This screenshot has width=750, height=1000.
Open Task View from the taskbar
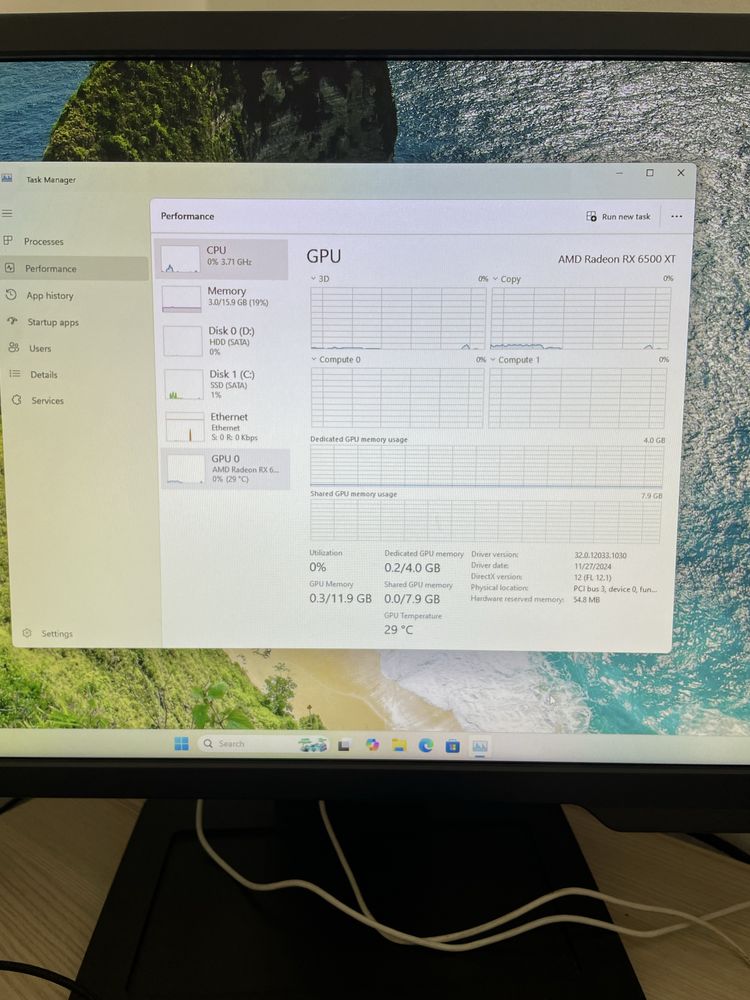[344, 745]
